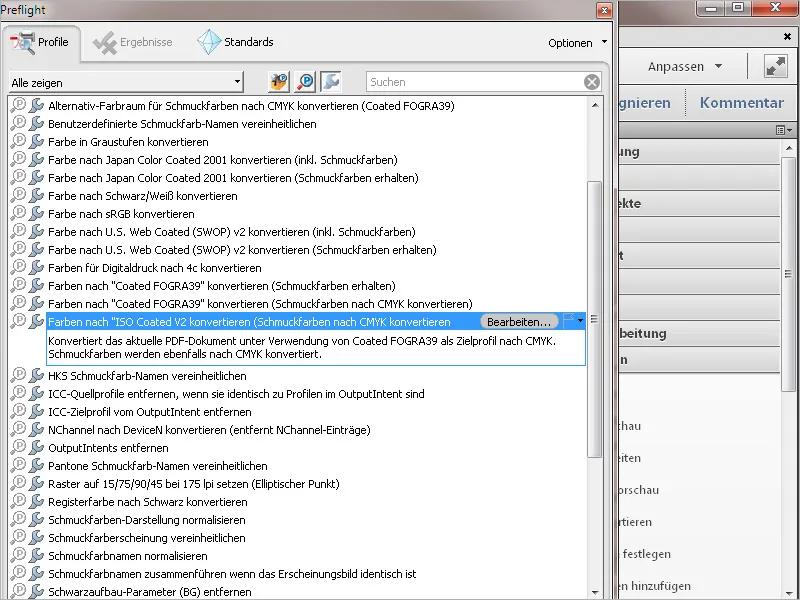This screenshot has width=800, height=600.
Task: Open the Alle zeigen filter dropdown
Action: pos(126,82)
